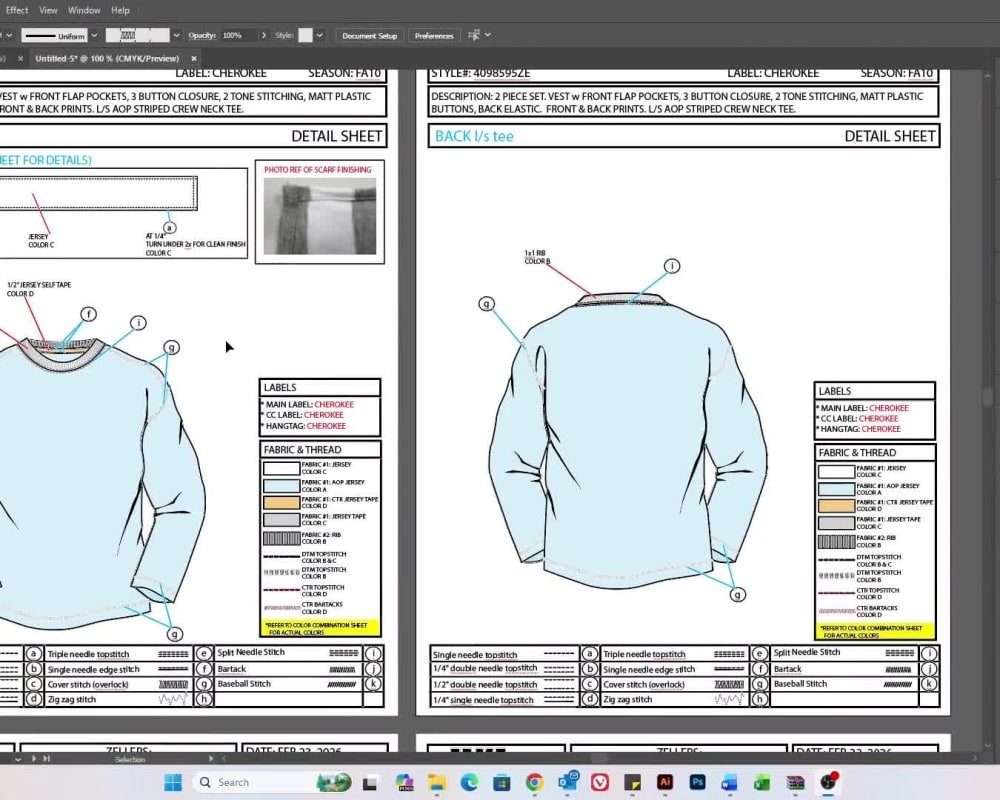This screenshot has width=1000, height=800.
Task: Click the search highlight image in search box
Action: coord(334,782)
